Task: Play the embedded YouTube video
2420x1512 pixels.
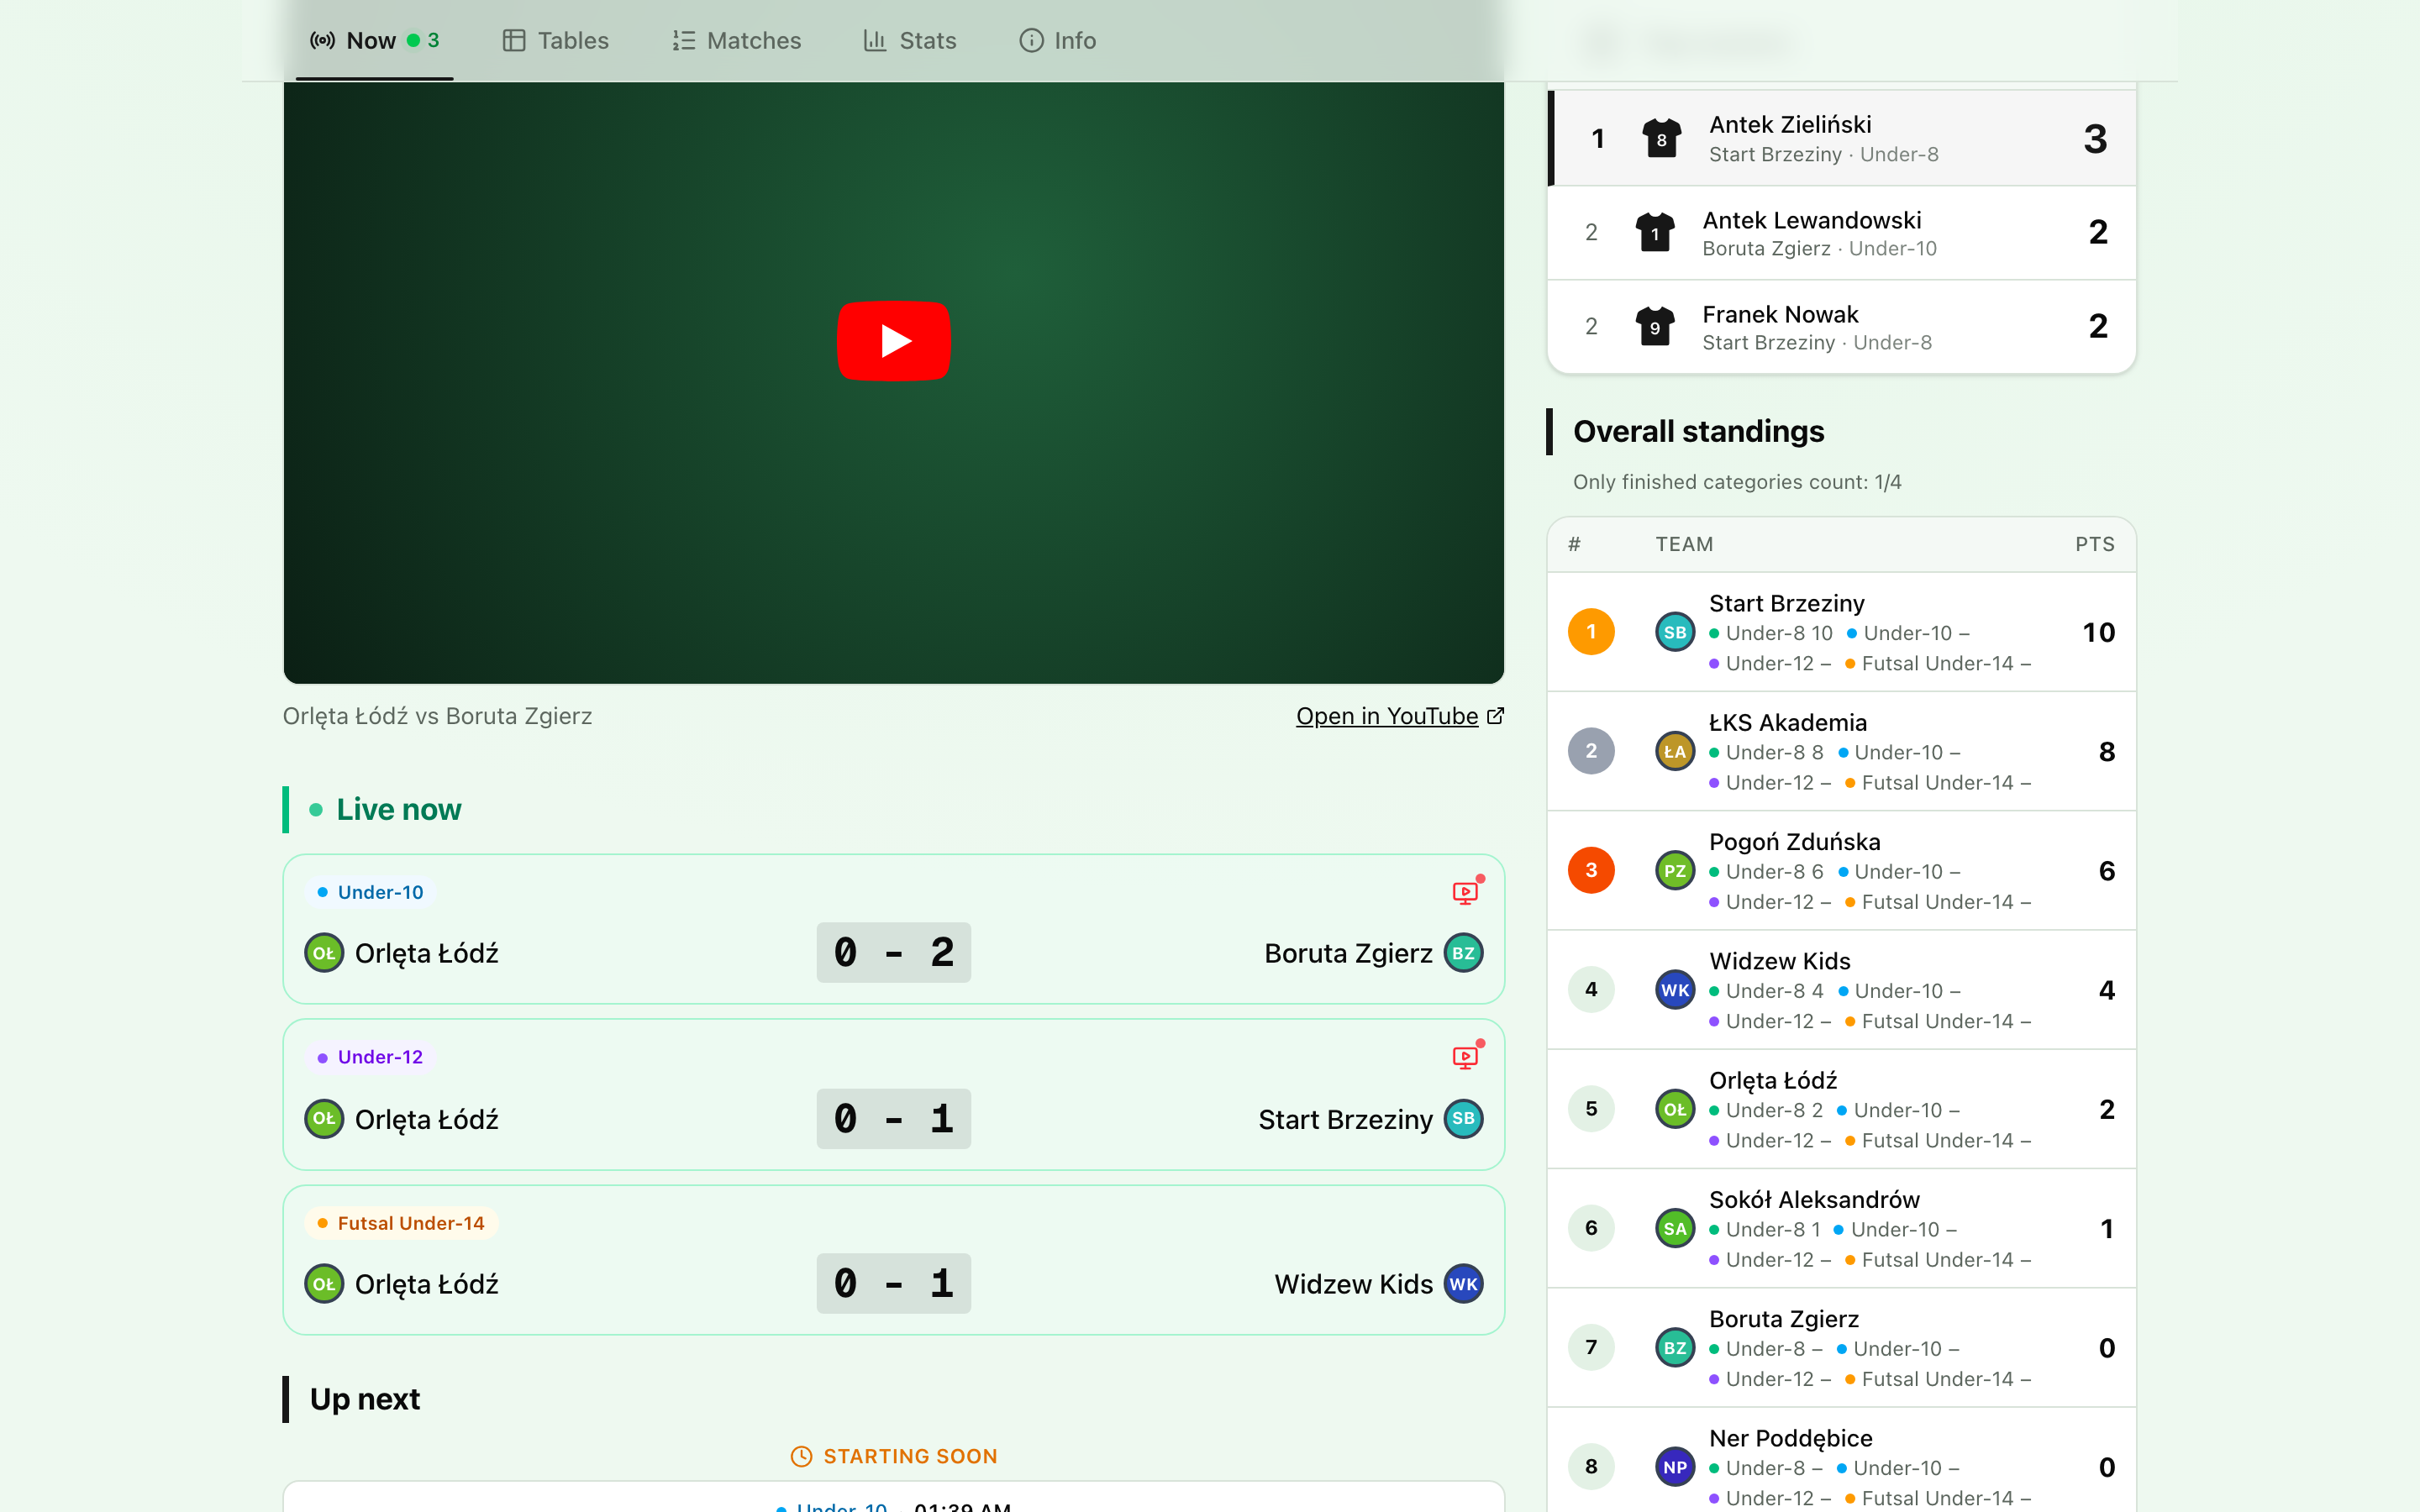Action: (x=893, y=341)
